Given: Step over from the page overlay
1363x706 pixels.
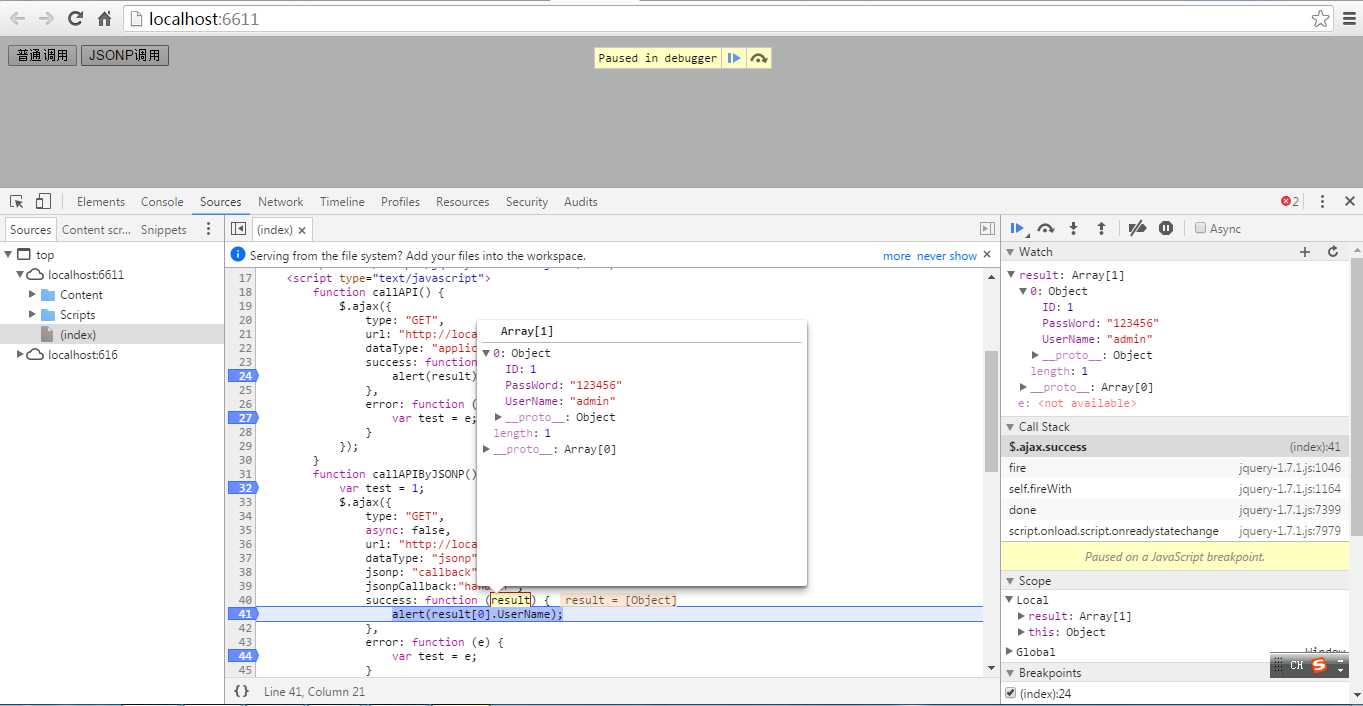Looking at the screenshot, I should pos(759,58).
